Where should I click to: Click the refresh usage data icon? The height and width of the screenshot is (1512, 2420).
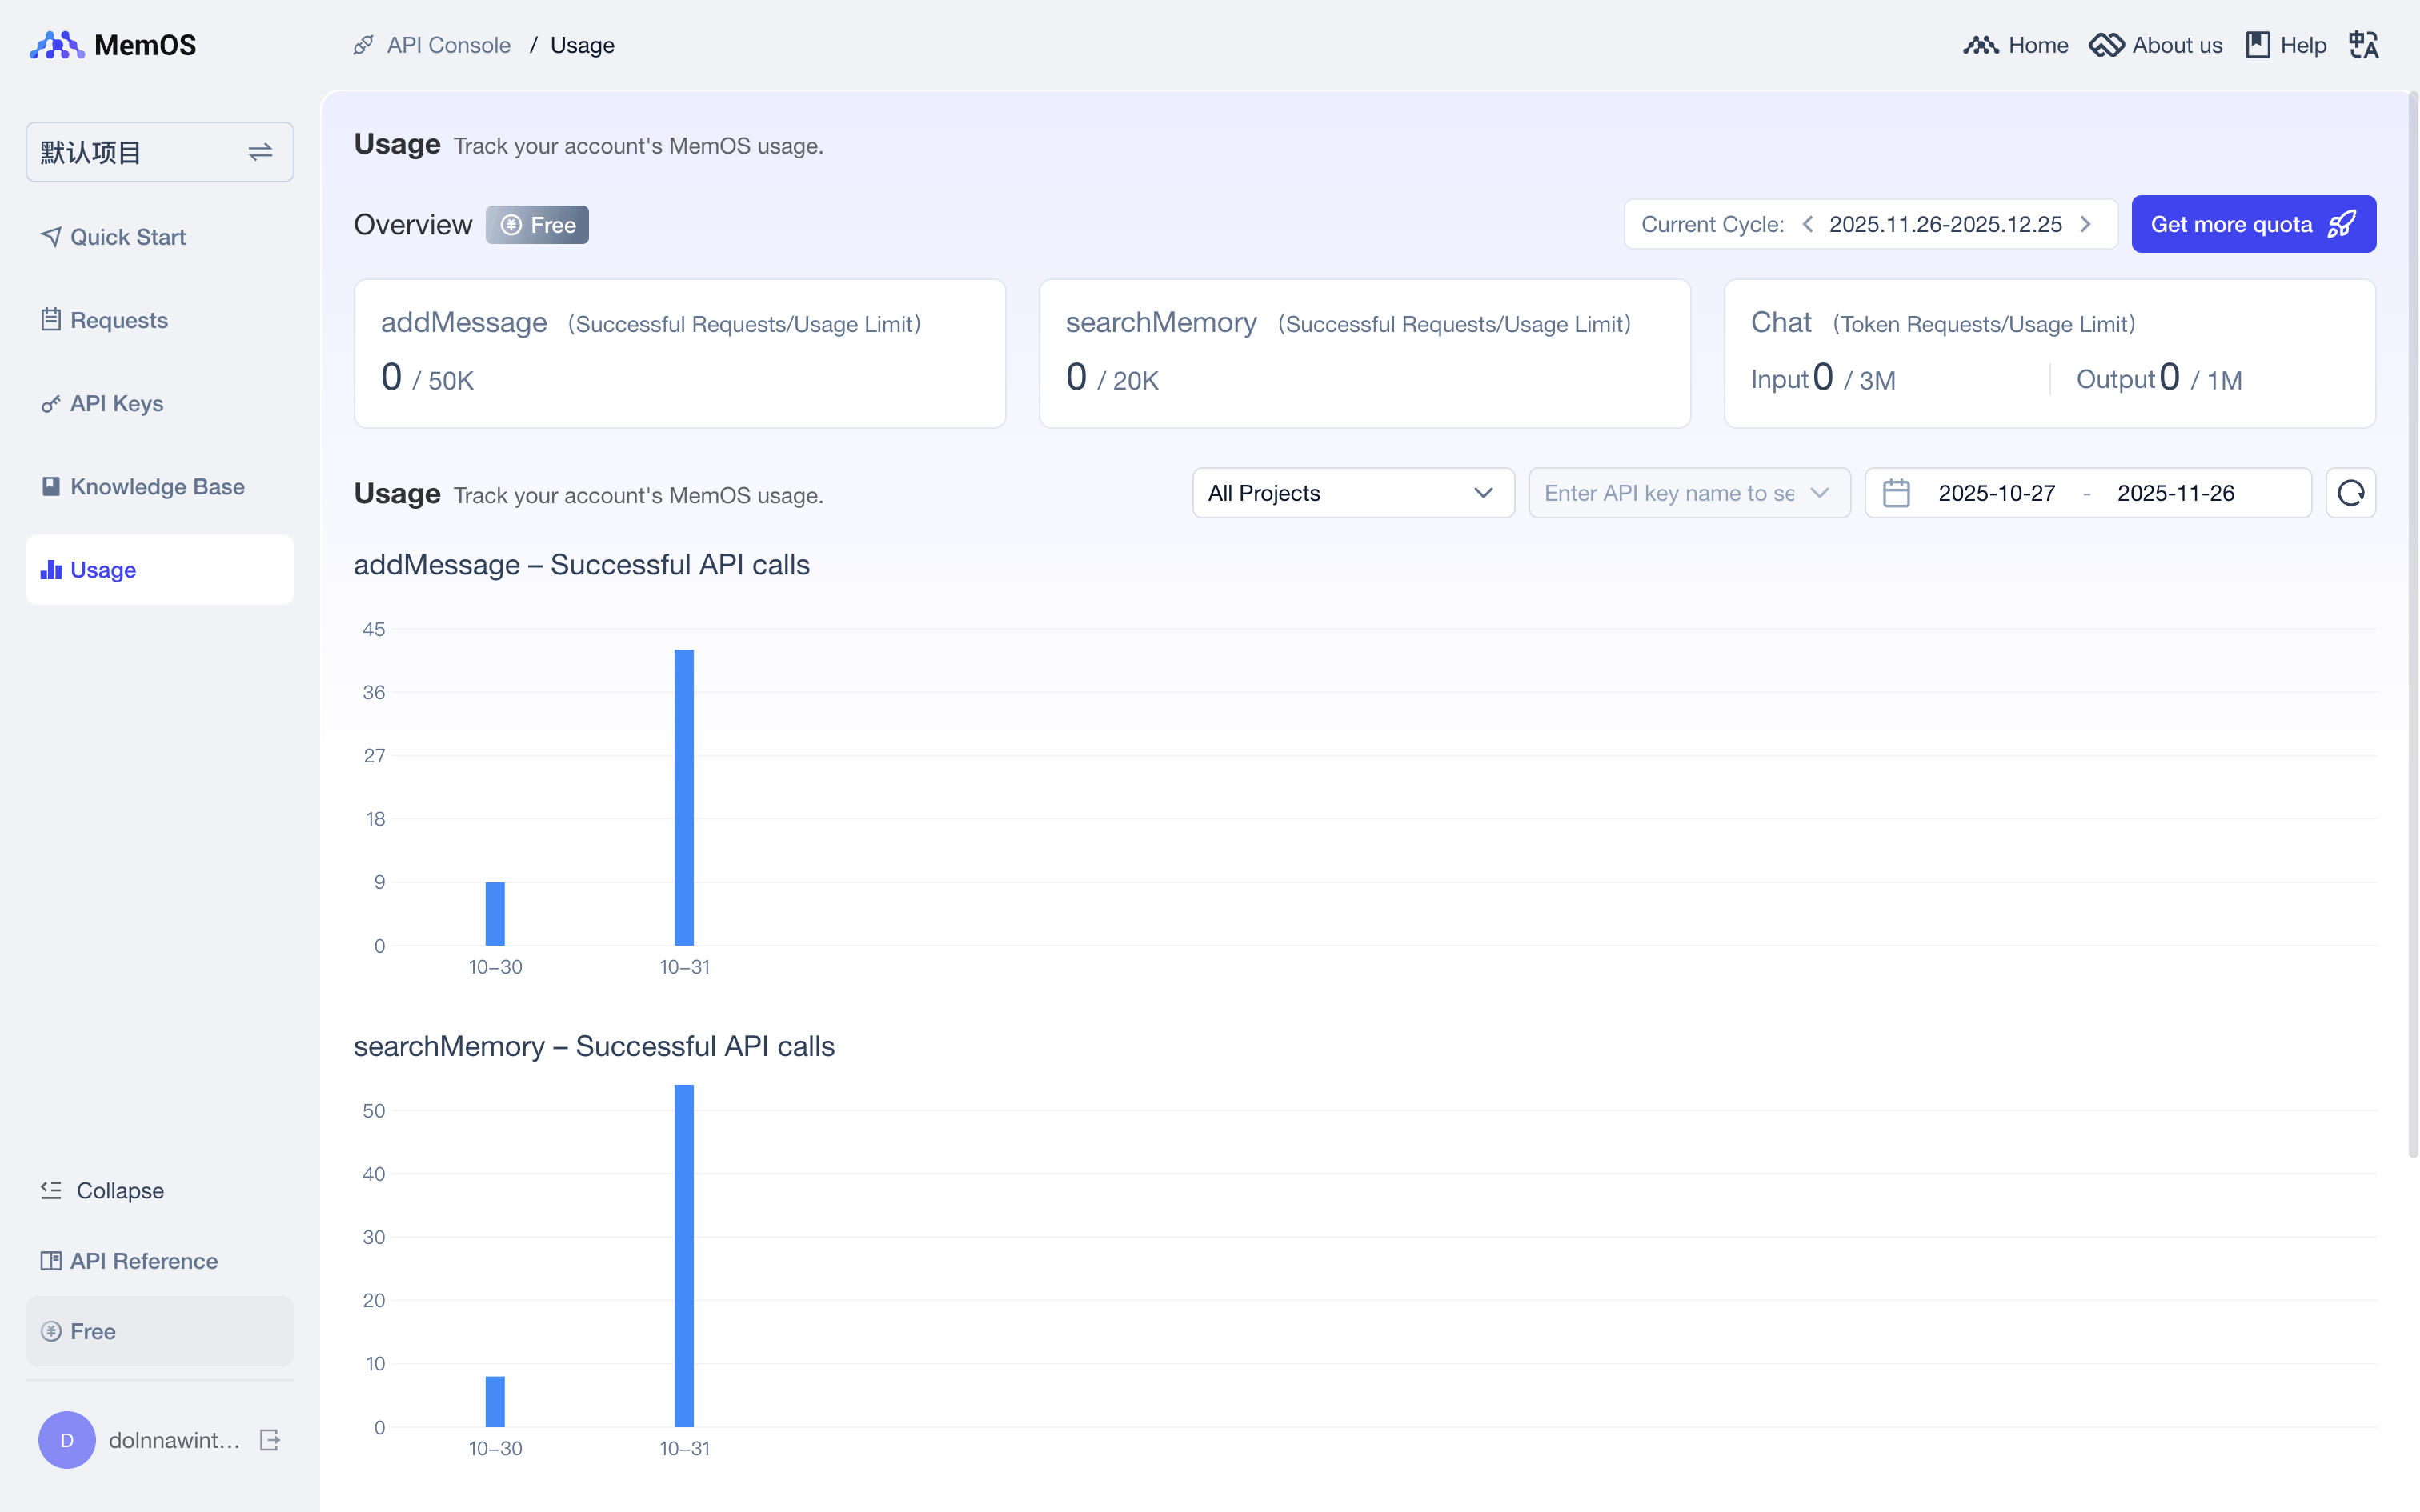click(x=2350, y=493)
